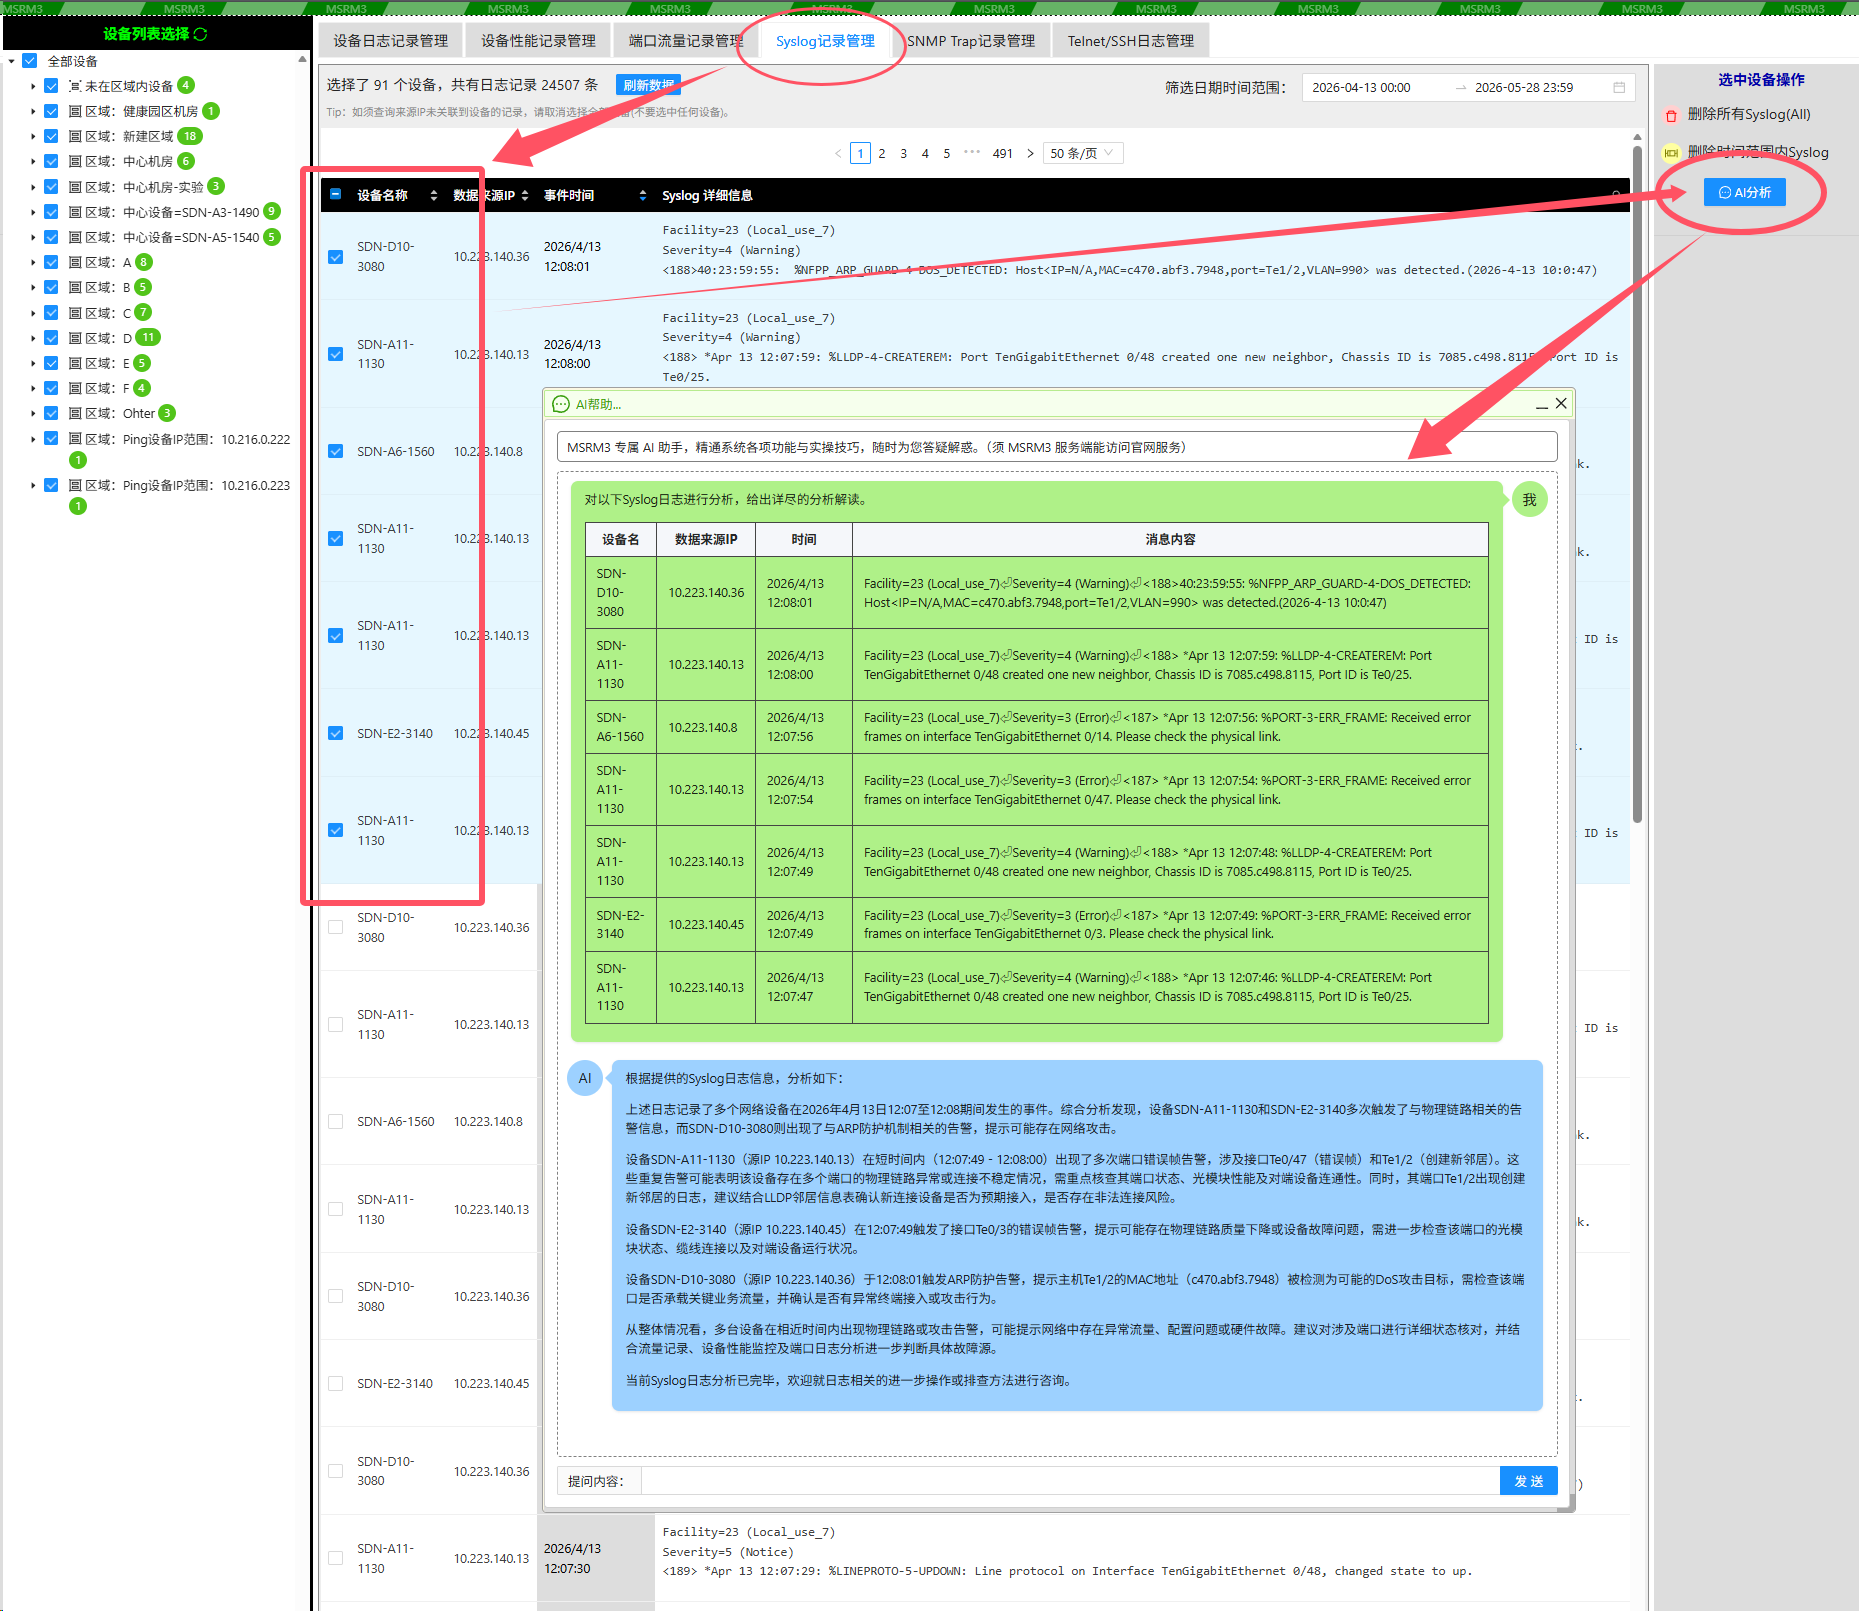Toggle the select-all checkbox in table header
1859x1611 pixels.
[x=336, y=195]
